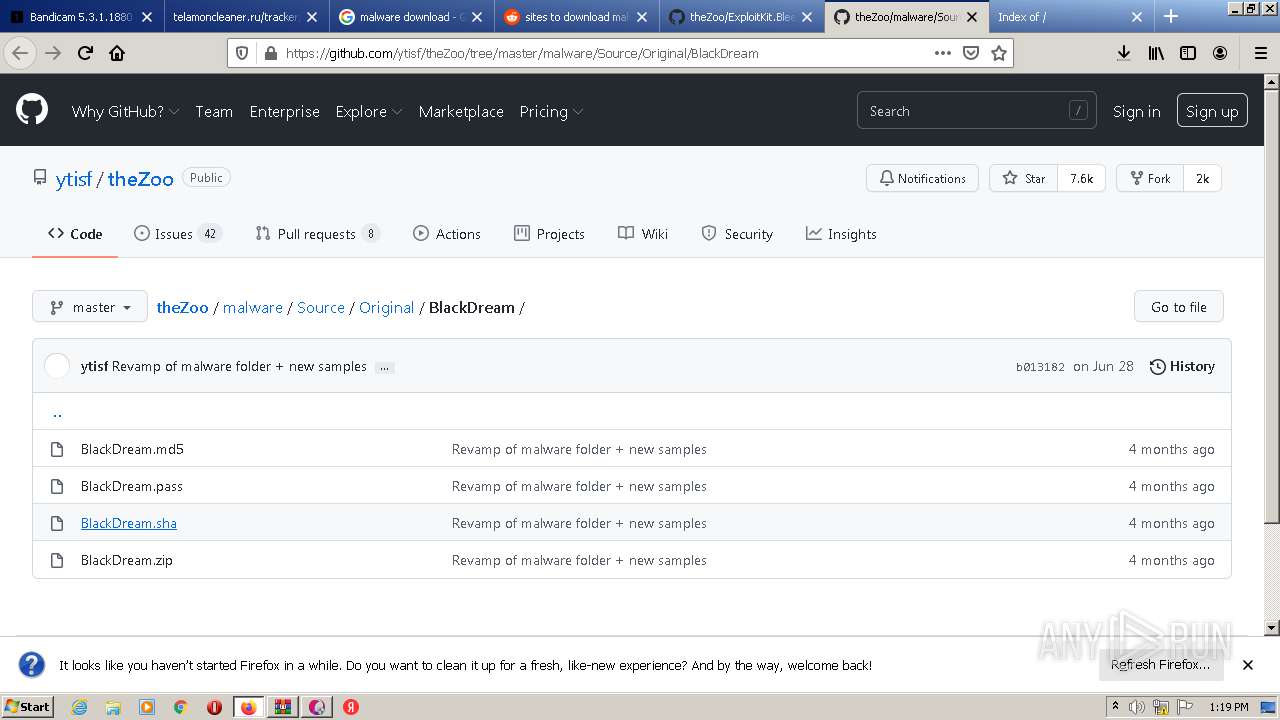Open Why GitHub? dropdown menu
The image size is (1280, 720).
click(125, 111)
